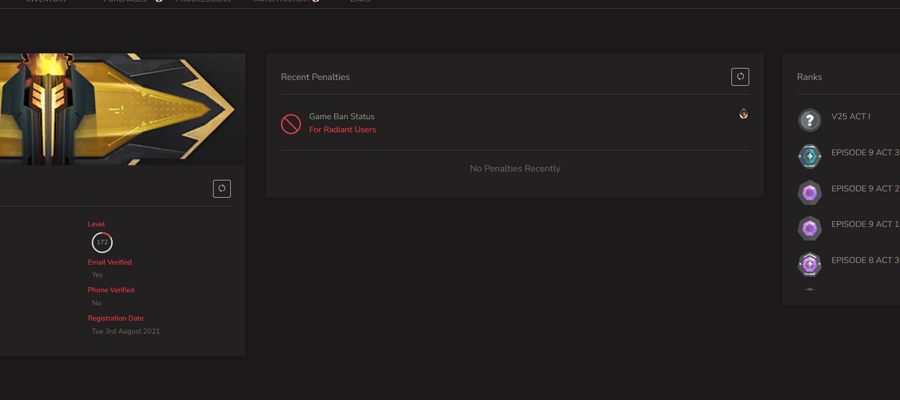This screenshot has height=400, width=900.
Task: Click the V25 ACT I question mark badge
Action: pyautogui.click(x=809, y=121)
